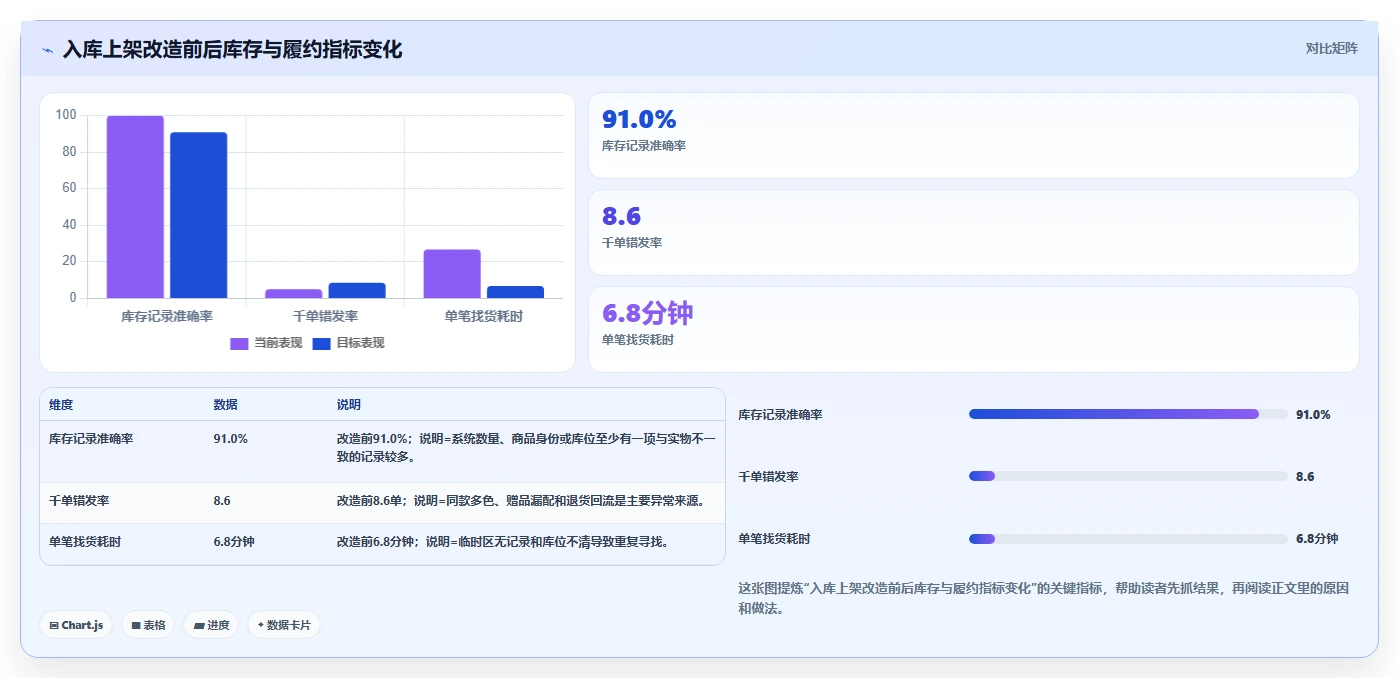The image size is (1399, 678).
Task: Click the purple 当前表现 legend swatch
Action: click(x=239, y=343)
